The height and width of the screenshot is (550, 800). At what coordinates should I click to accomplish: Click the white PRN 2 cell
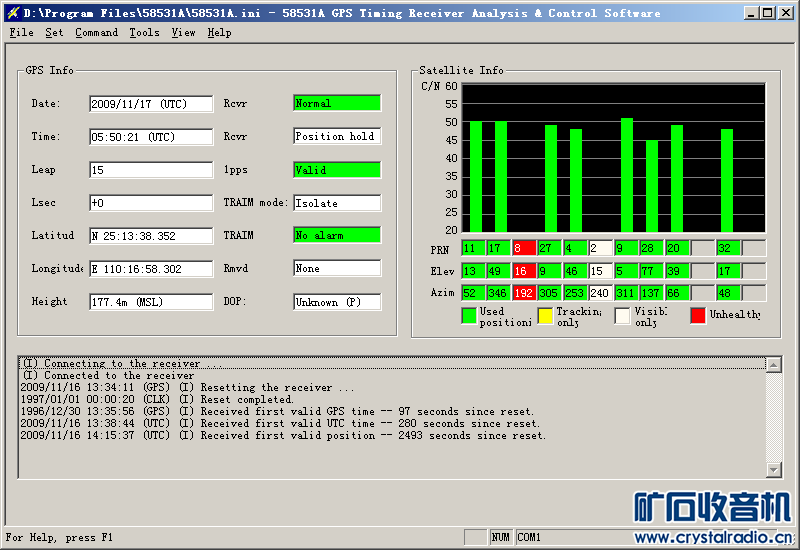pos(601,248)
